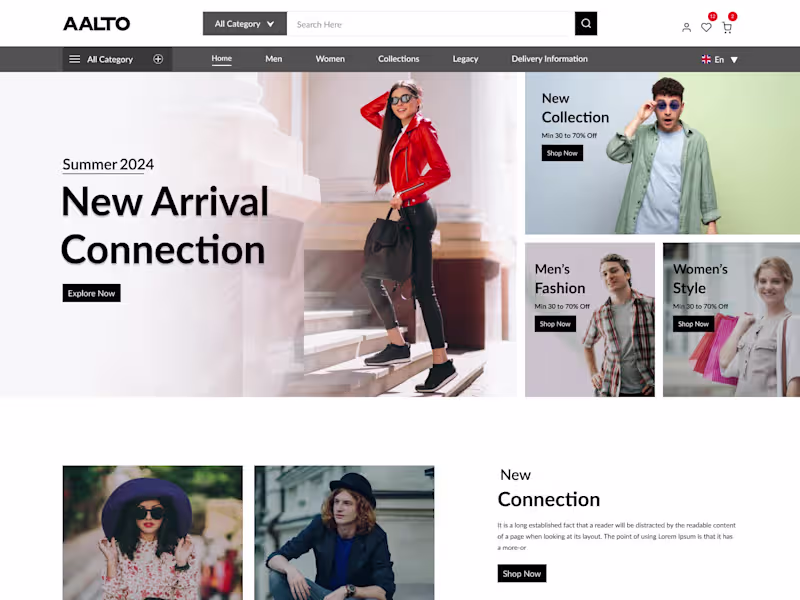The image size is (800, 600).
Task: Click the hamburger menu icon beside All Category
Action: coord(74,59)
